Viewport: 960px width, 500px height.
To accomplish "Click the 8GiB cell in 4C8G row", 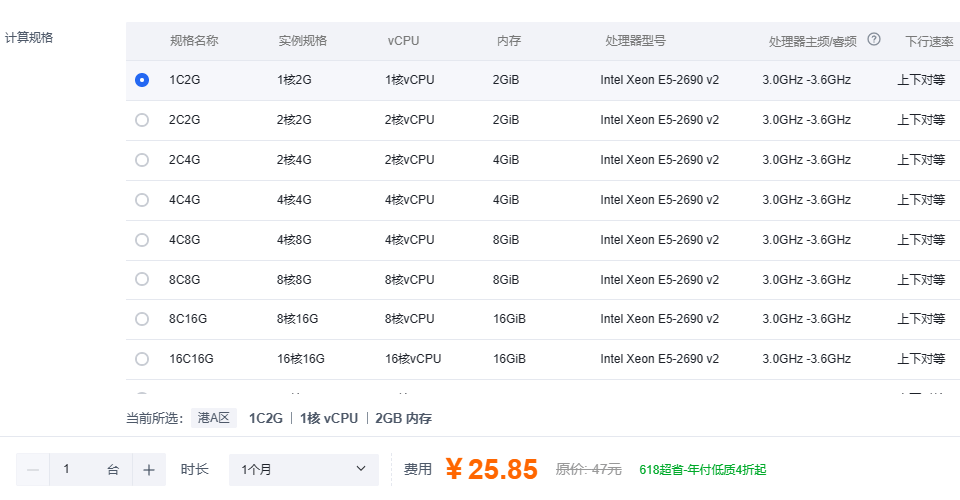I will click(506, 240).
